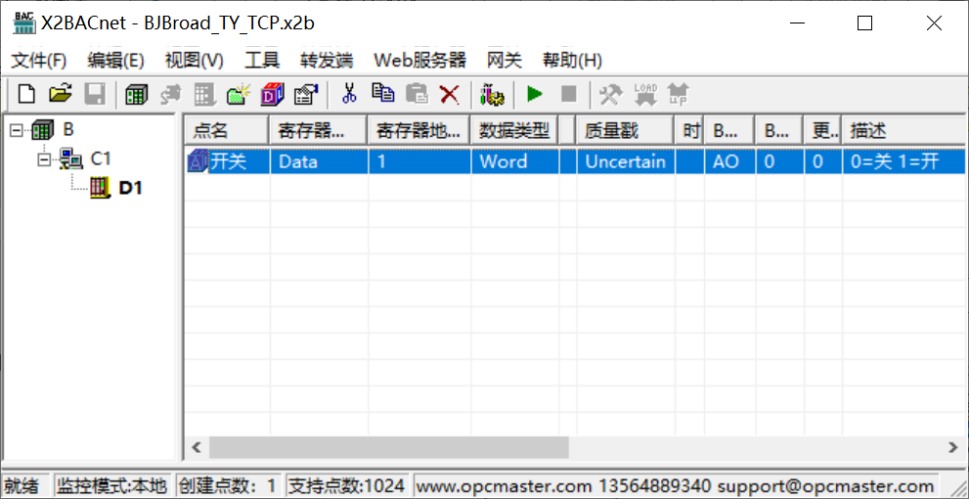Click the properties sheet toolbar icon
Viewport: 969px width, 499px height.
[x=306, y=95]
